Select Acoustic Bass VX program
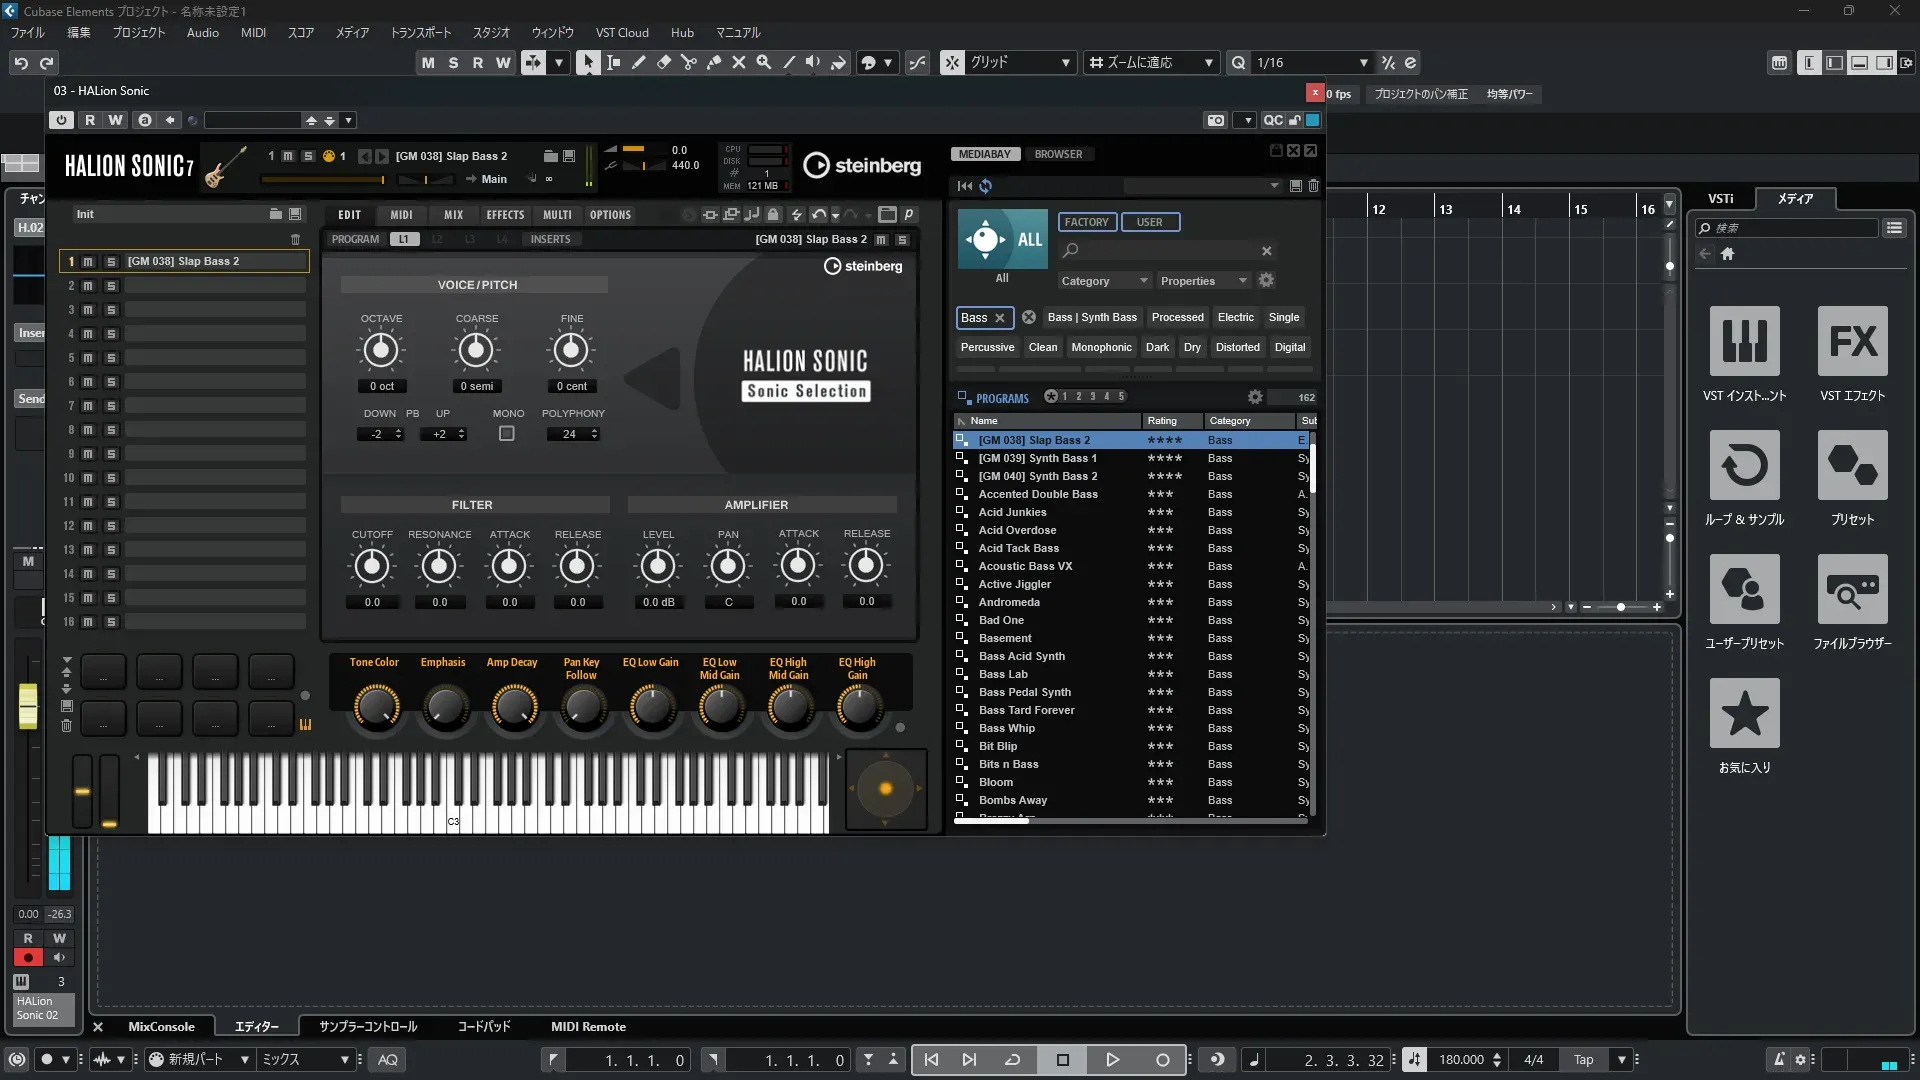 pyautogui.click(x=1025, y=566)
